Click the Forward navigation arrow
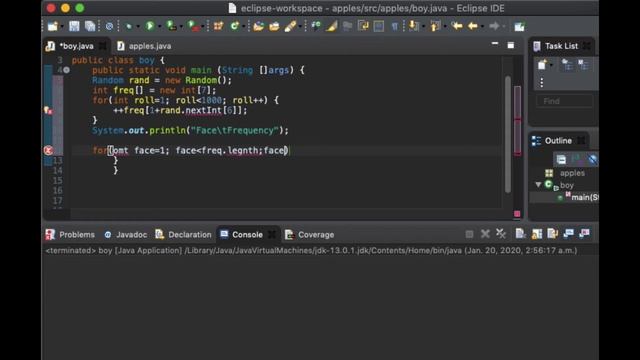Viewport: 640px width, 360px height. click(494, 27)
